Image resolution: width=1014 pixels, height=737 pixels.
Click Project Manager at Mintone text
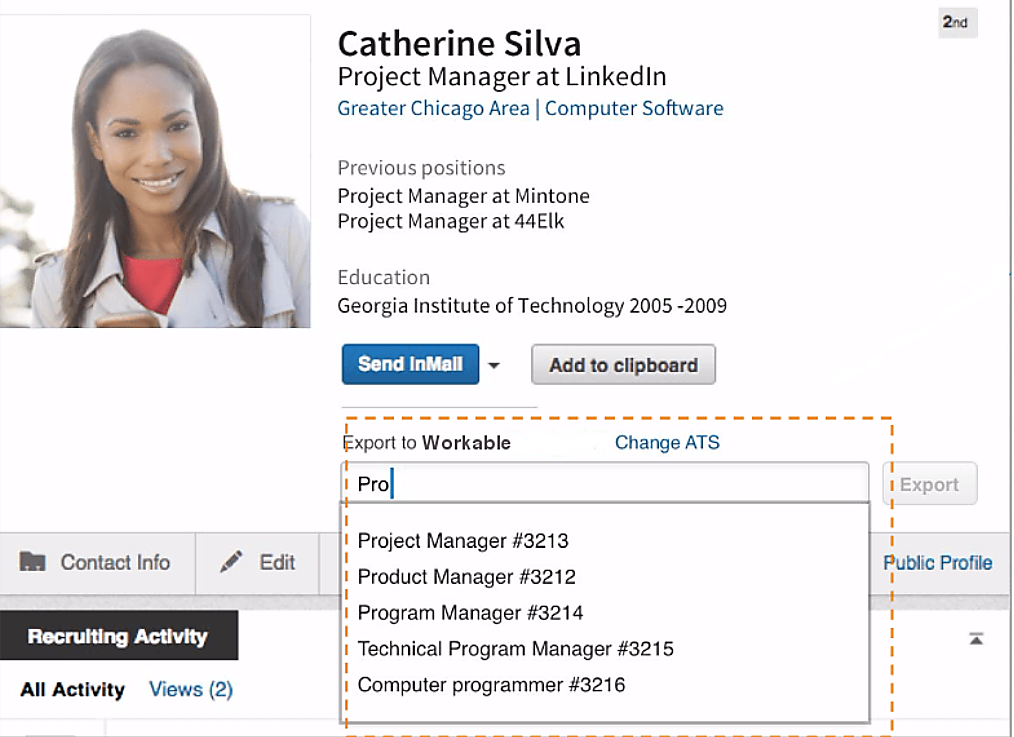464,196
